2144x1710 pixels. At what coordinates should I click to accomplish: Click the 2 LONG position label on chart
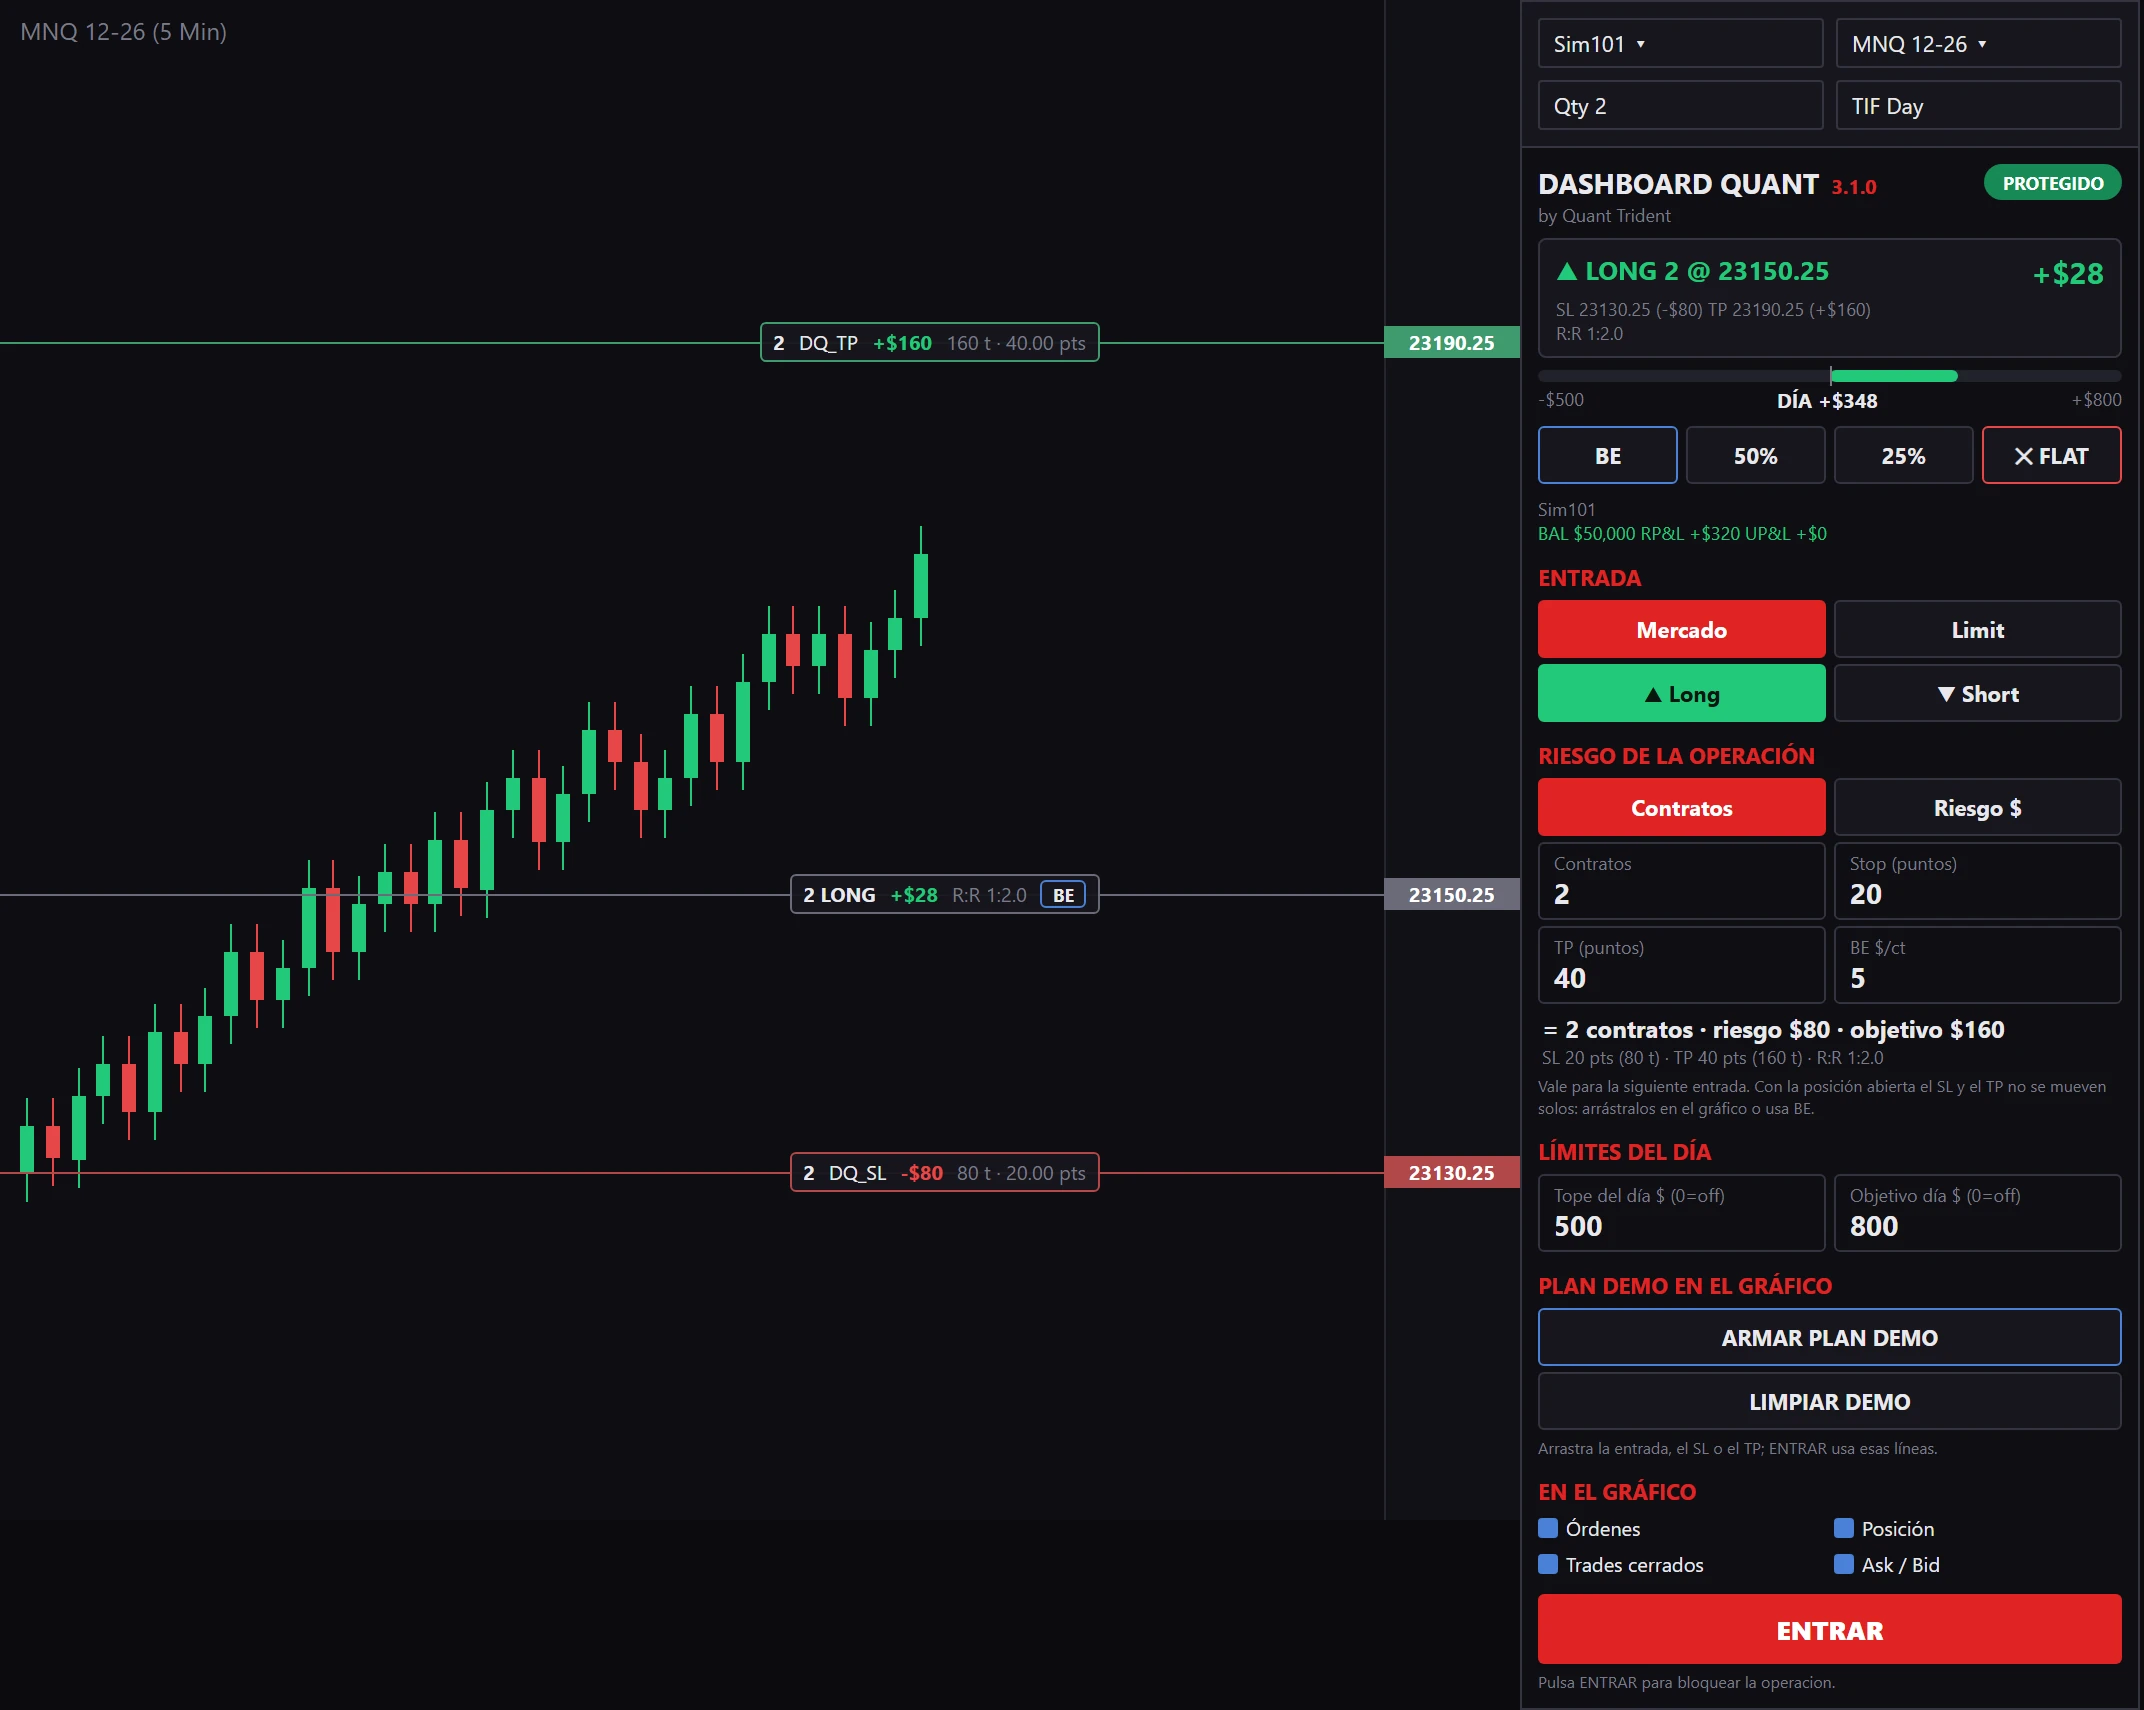pos(944,895)
